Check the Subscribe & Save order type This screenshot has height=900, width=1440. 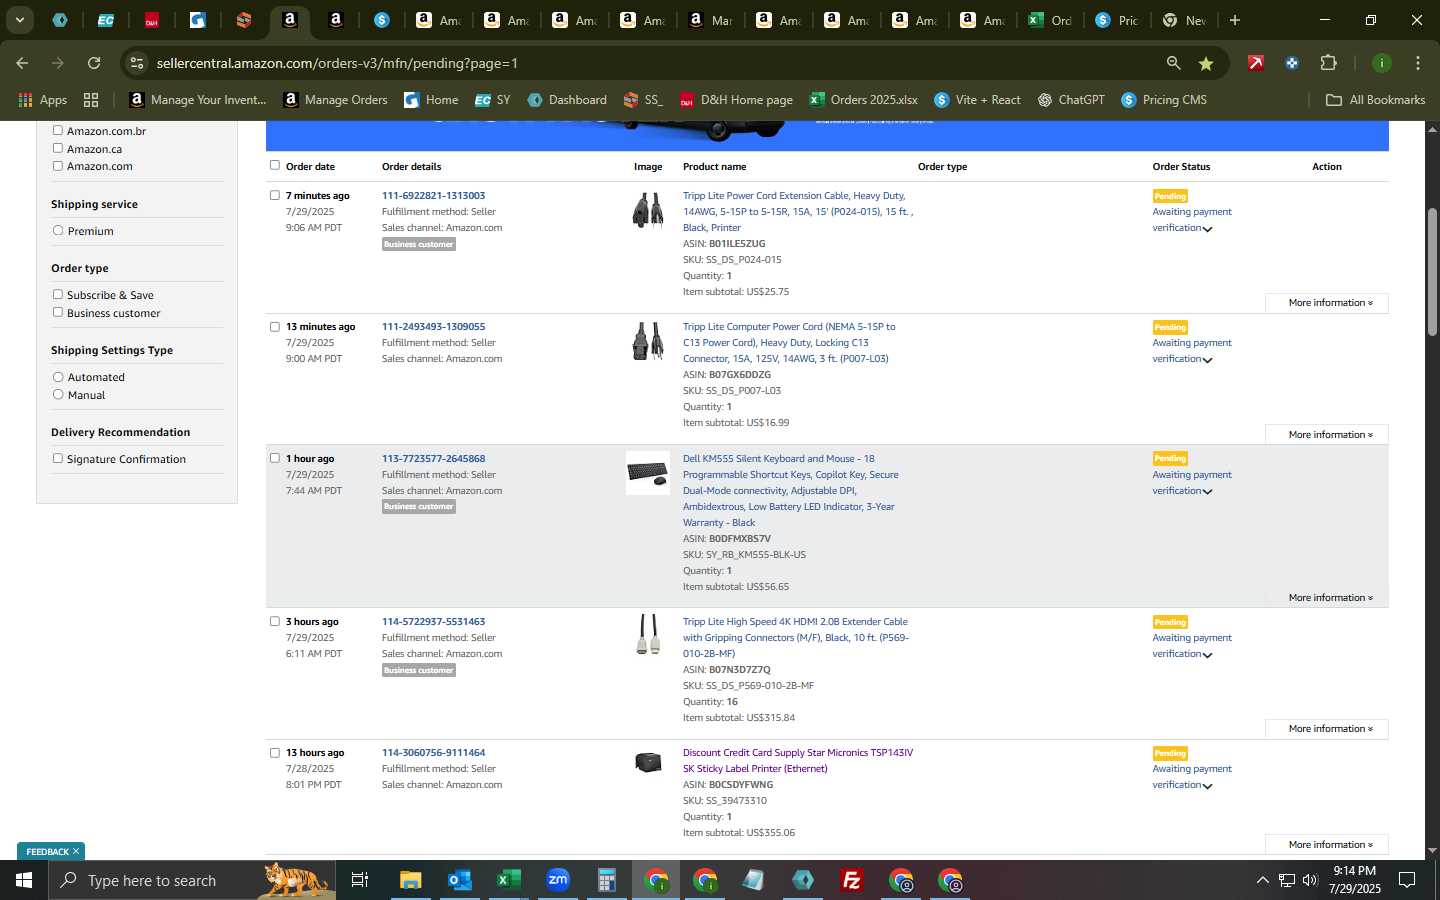pos(58,294)
